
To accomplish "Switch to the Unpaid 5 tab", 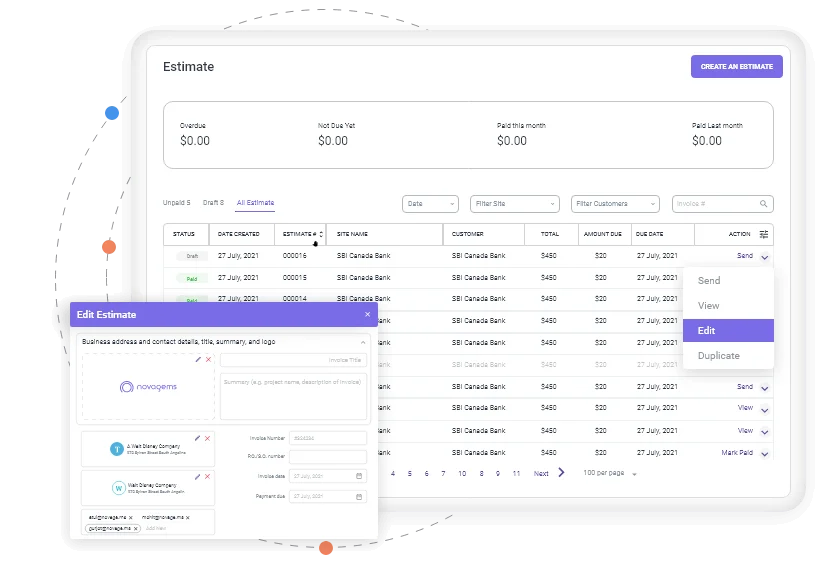I will (x=176, y=203).
